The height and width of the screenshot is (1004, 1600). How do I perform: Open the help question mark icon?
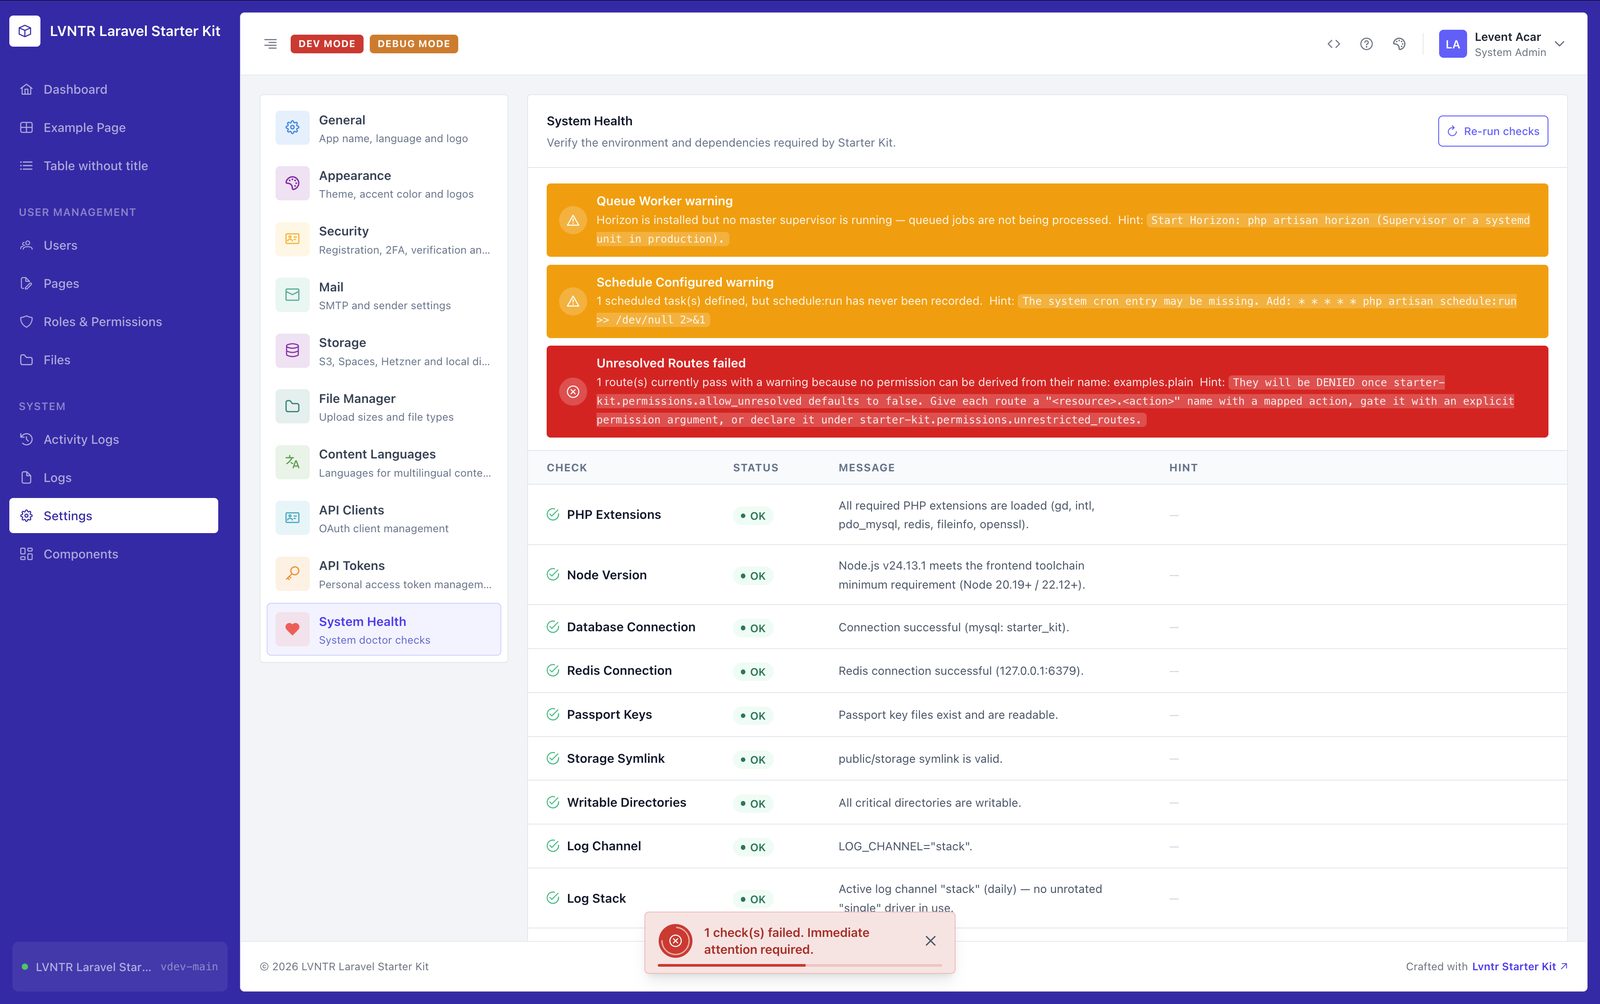[1366, 44]
